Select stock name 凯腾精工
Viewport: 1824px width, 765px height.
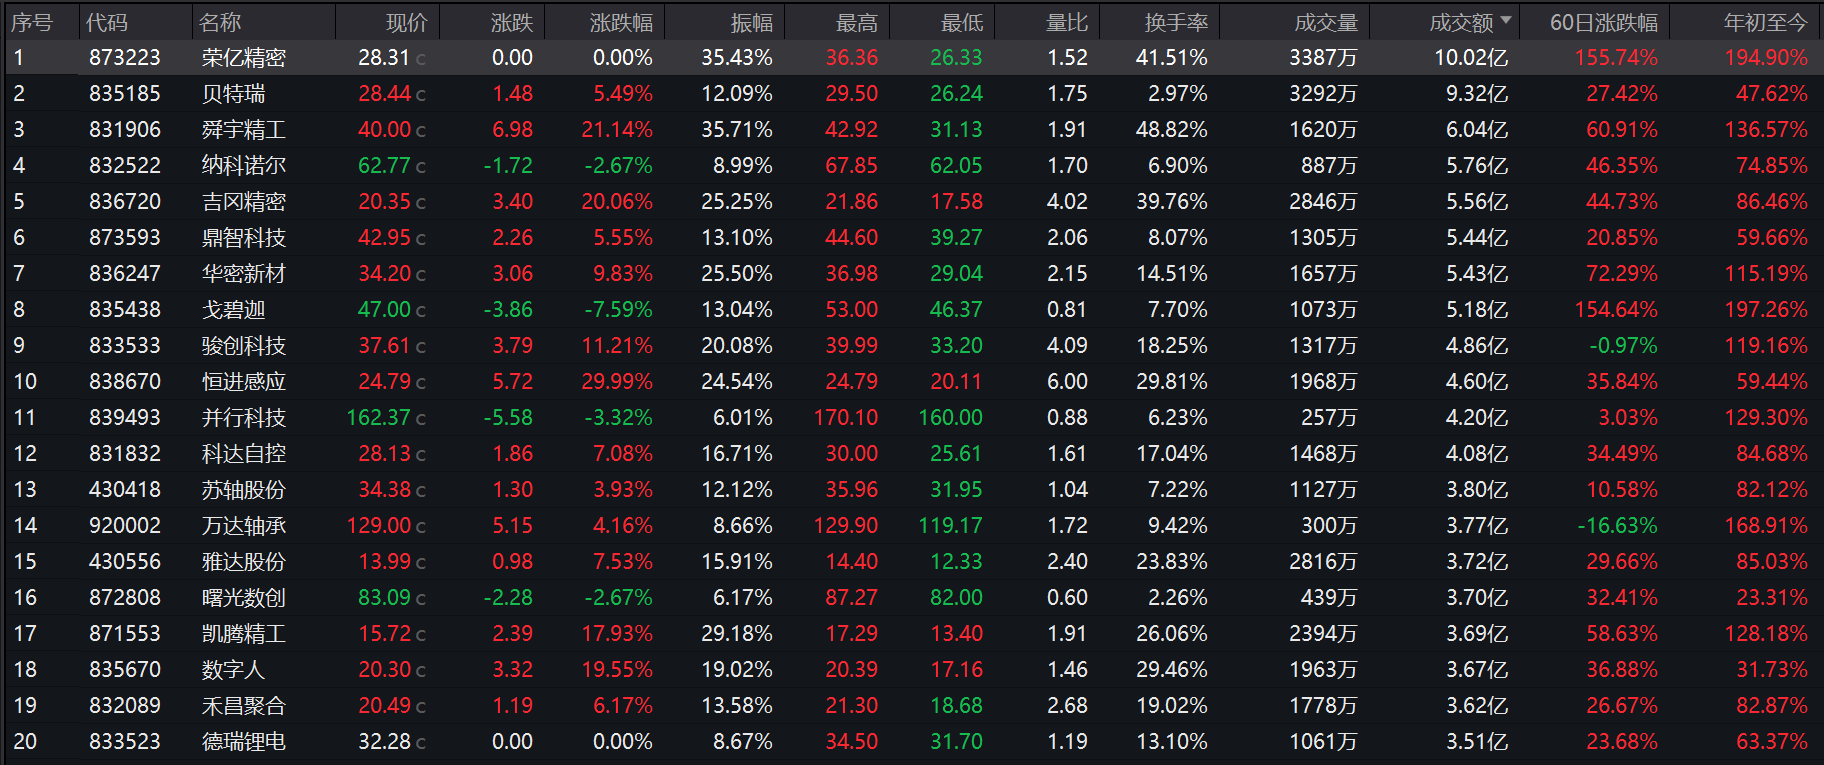[244, 634]
